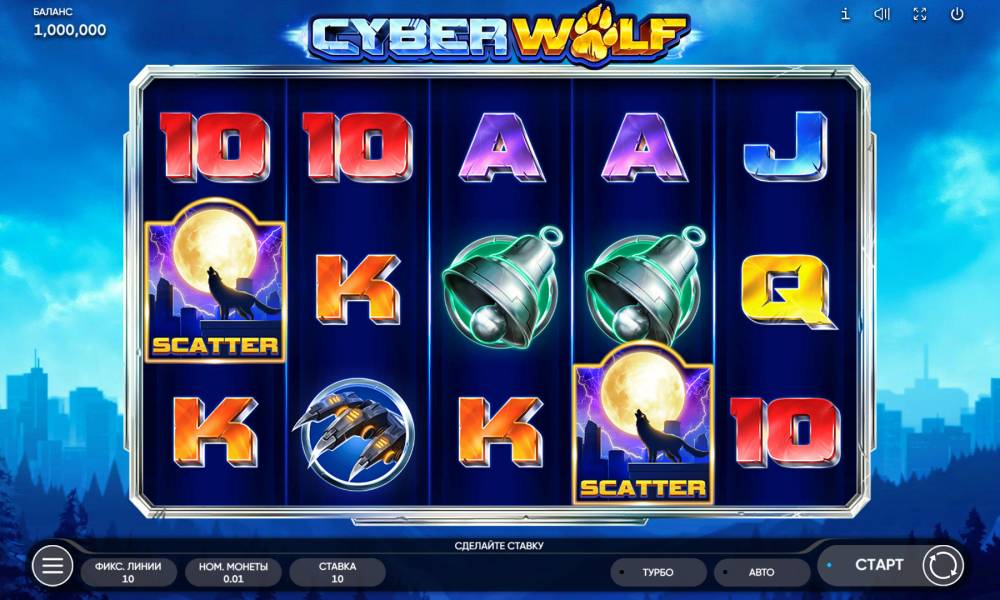
Task: Open НОМ. МОНЕТЫ coin value selector
Action: tap(233, 572)
